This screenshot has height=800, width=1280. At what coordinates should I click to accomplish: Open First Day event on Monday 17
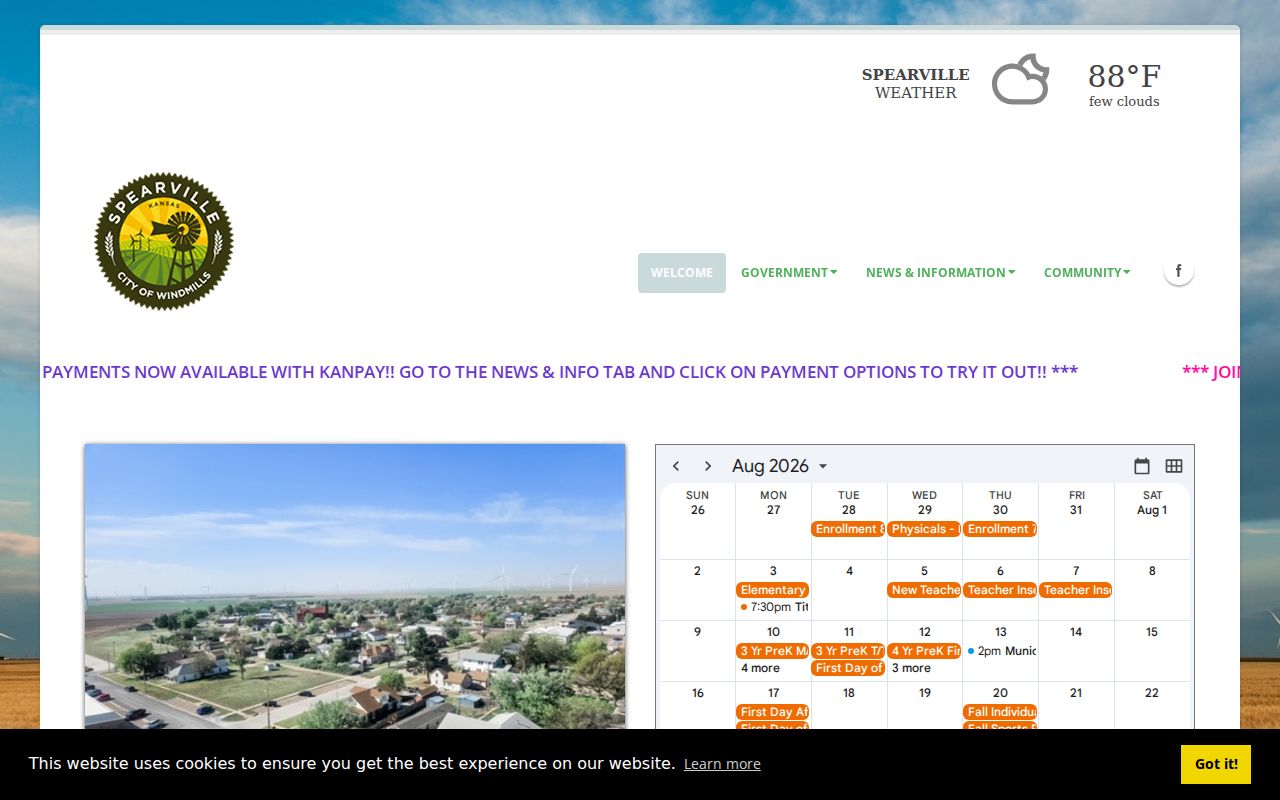point(772,712)
